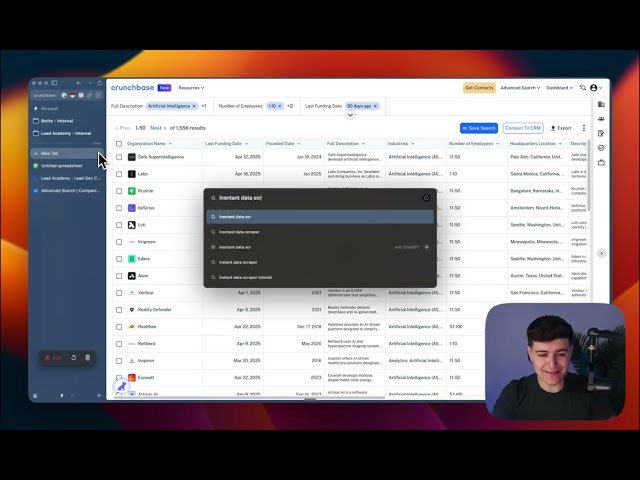Click the Crunchbase logo

132,87
